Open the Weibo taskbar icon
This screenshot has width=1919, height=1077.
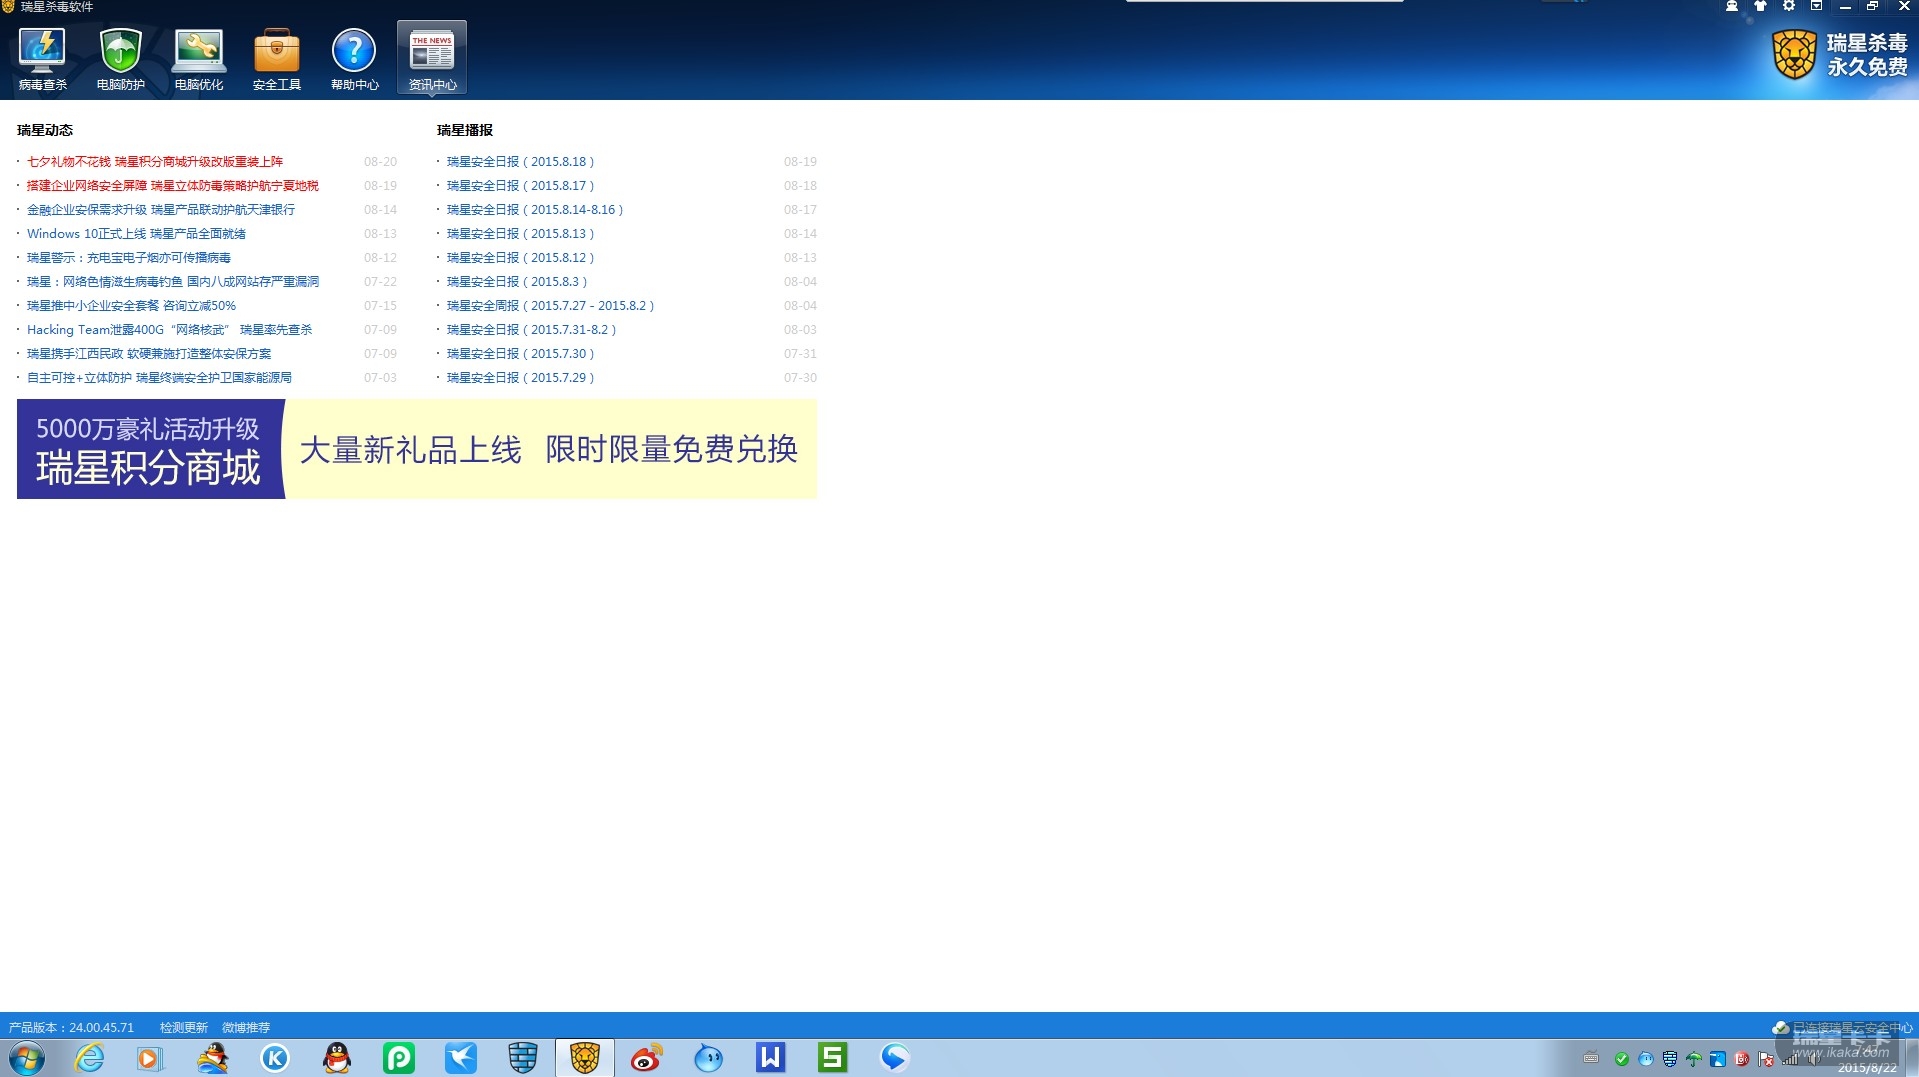(x=647, y=1058)
